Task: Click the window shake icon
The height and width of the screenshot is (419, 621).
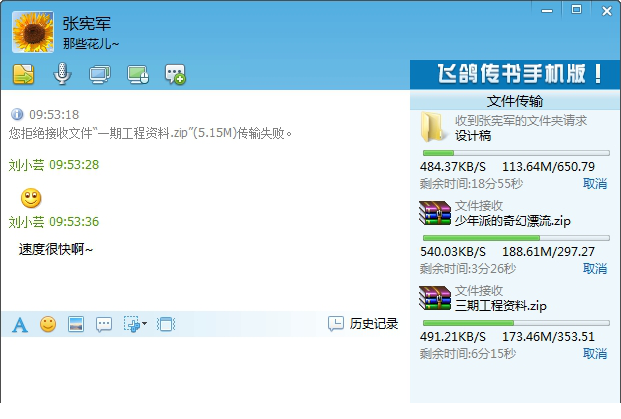Action: click(x=166, y=324)
